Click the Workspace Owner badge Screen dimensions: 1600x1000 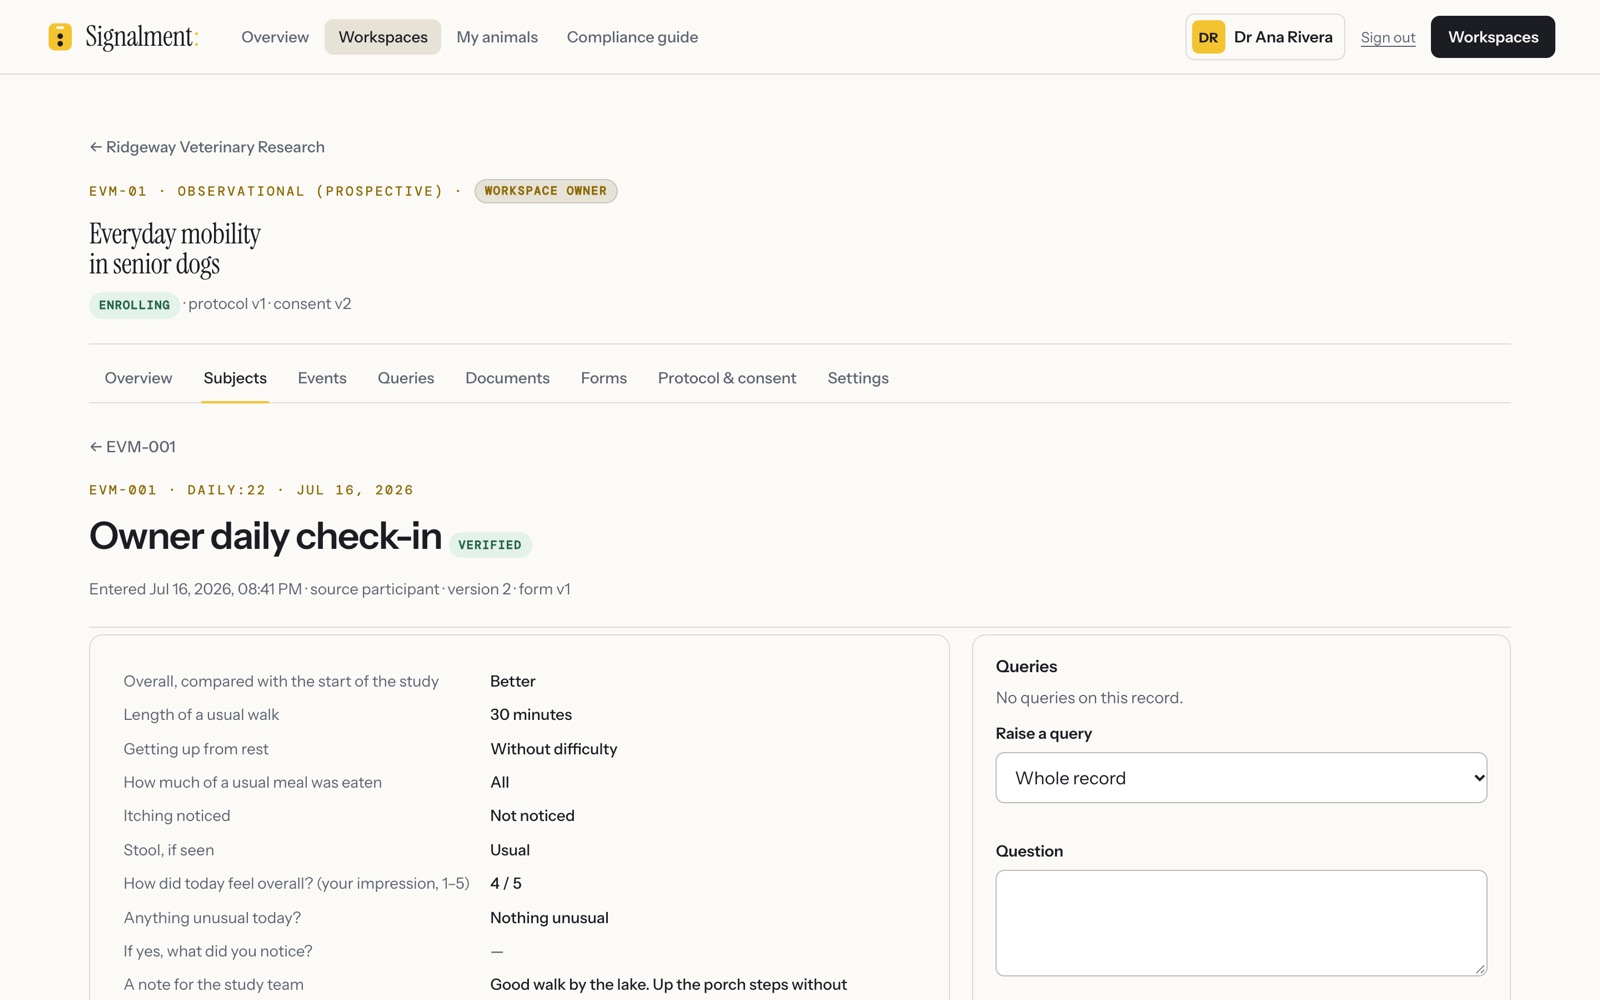546,191
